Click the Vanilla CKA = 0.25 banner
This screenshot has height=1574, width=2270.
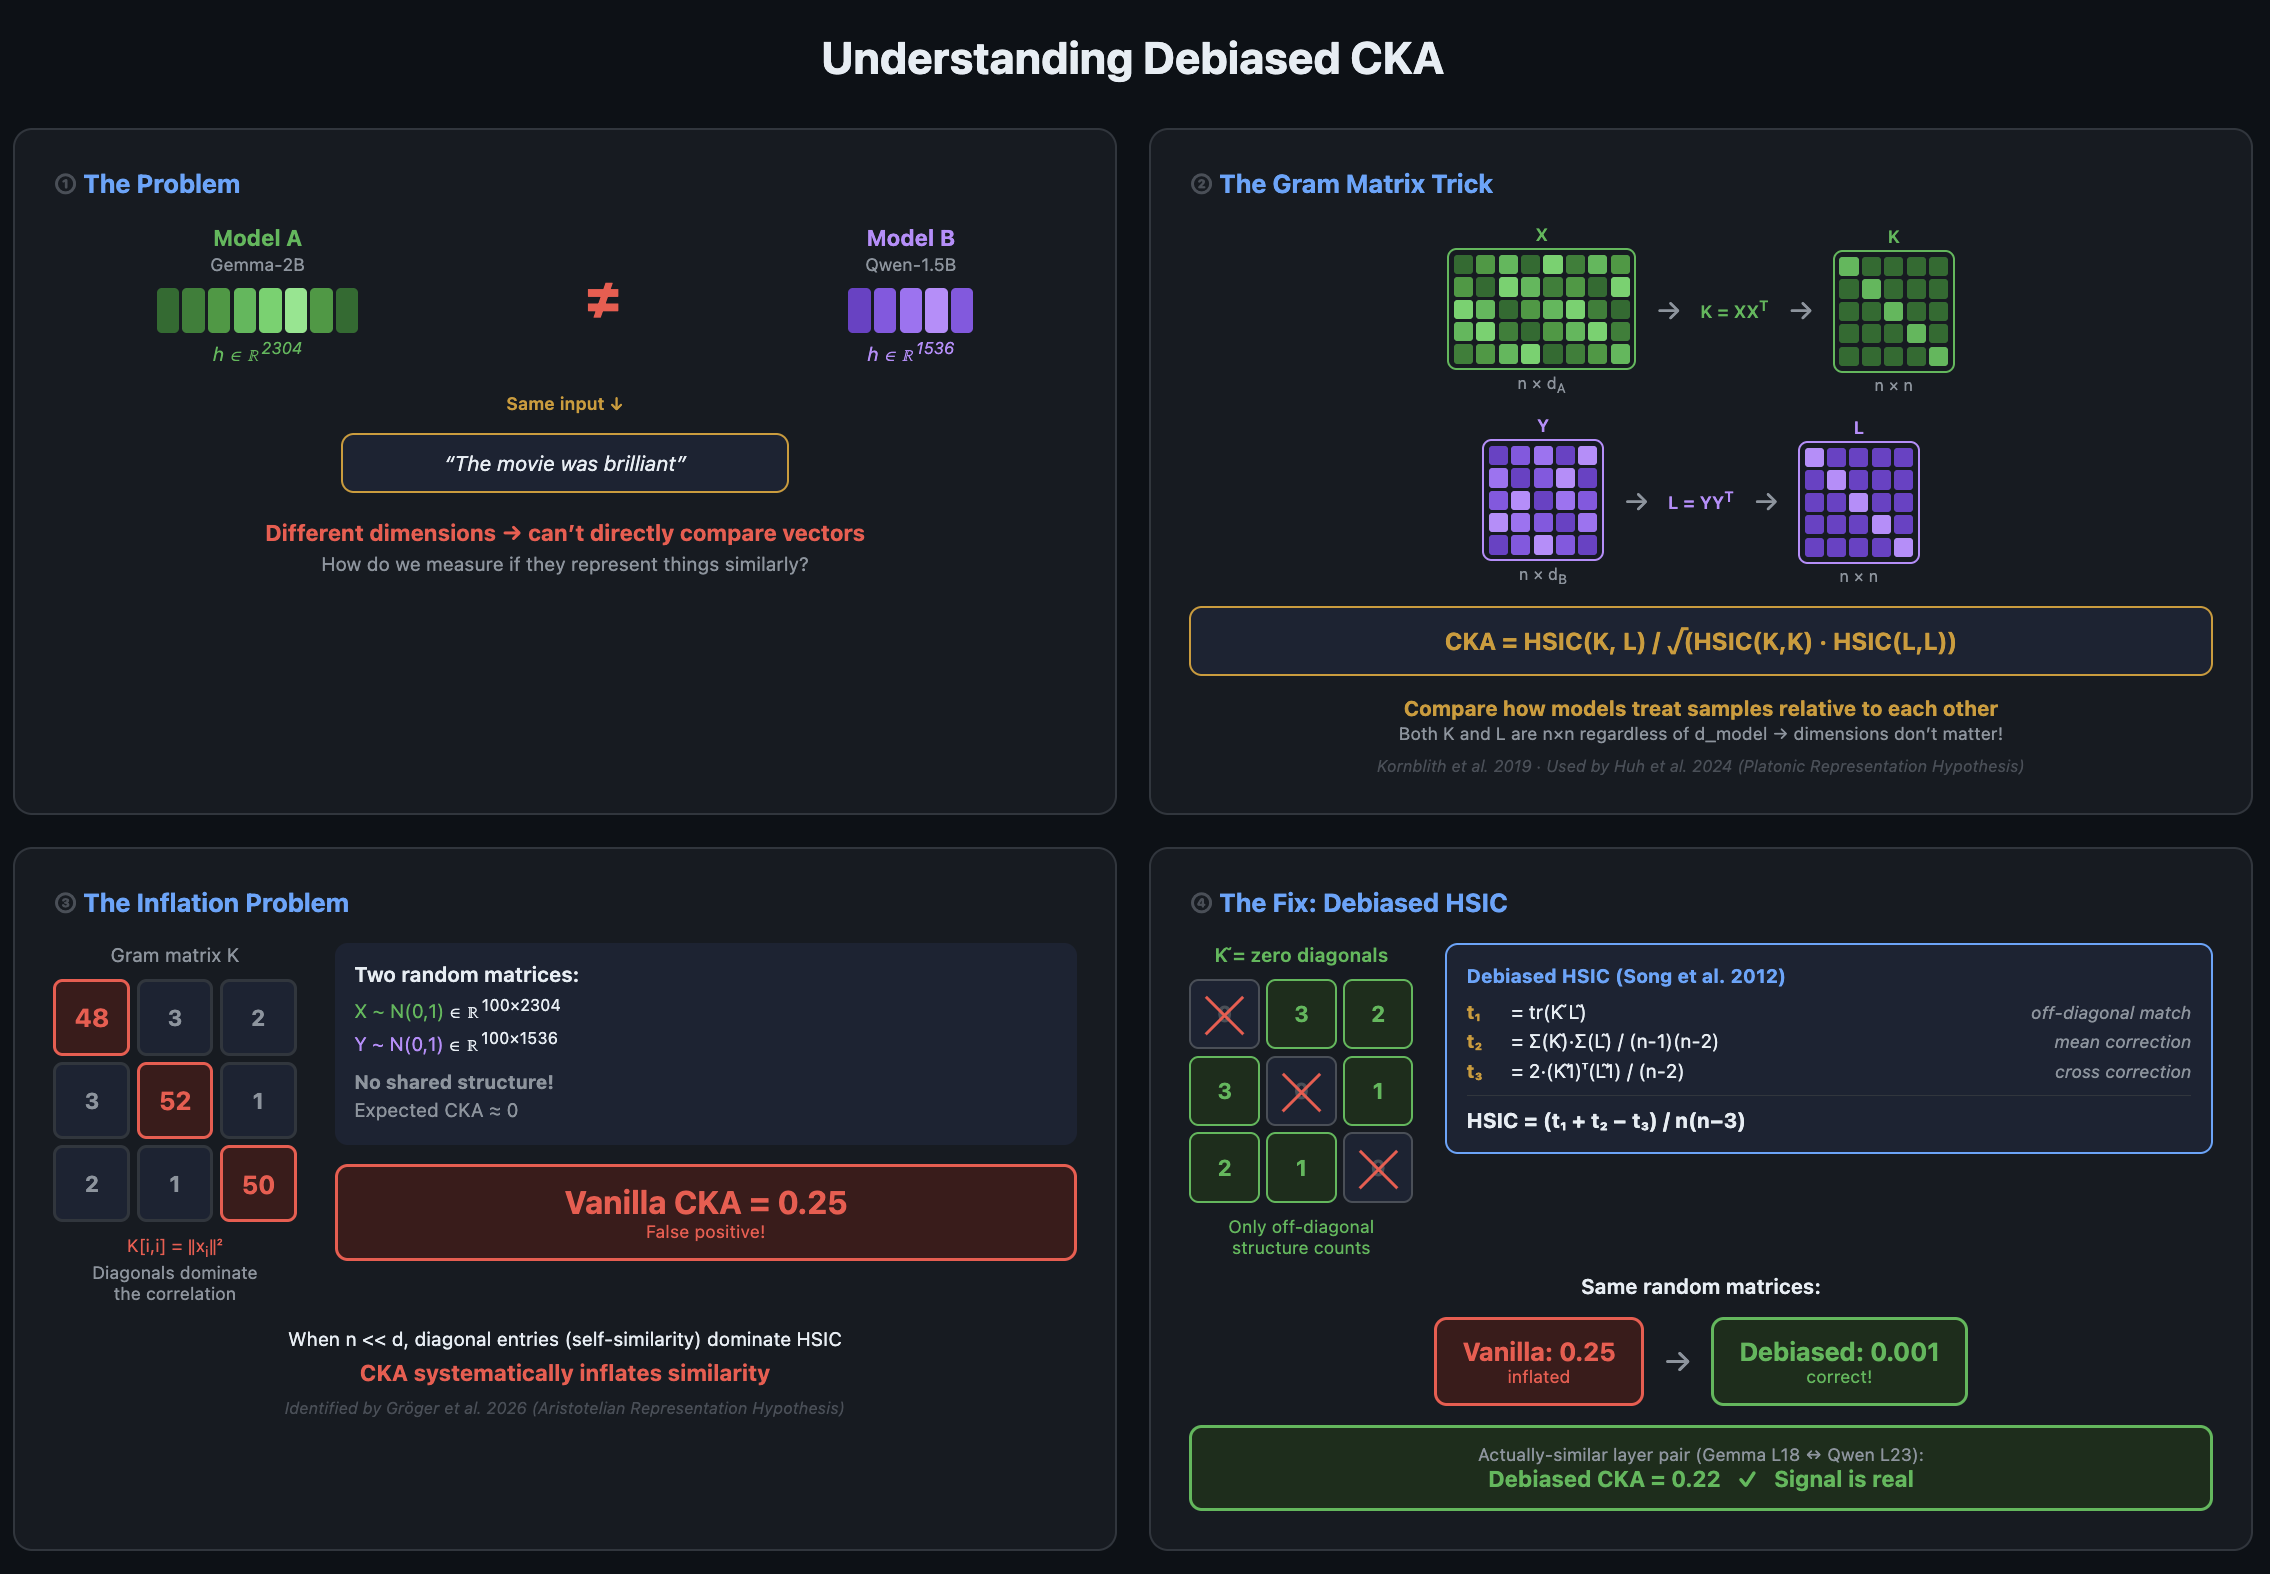tap(705, 1212)
